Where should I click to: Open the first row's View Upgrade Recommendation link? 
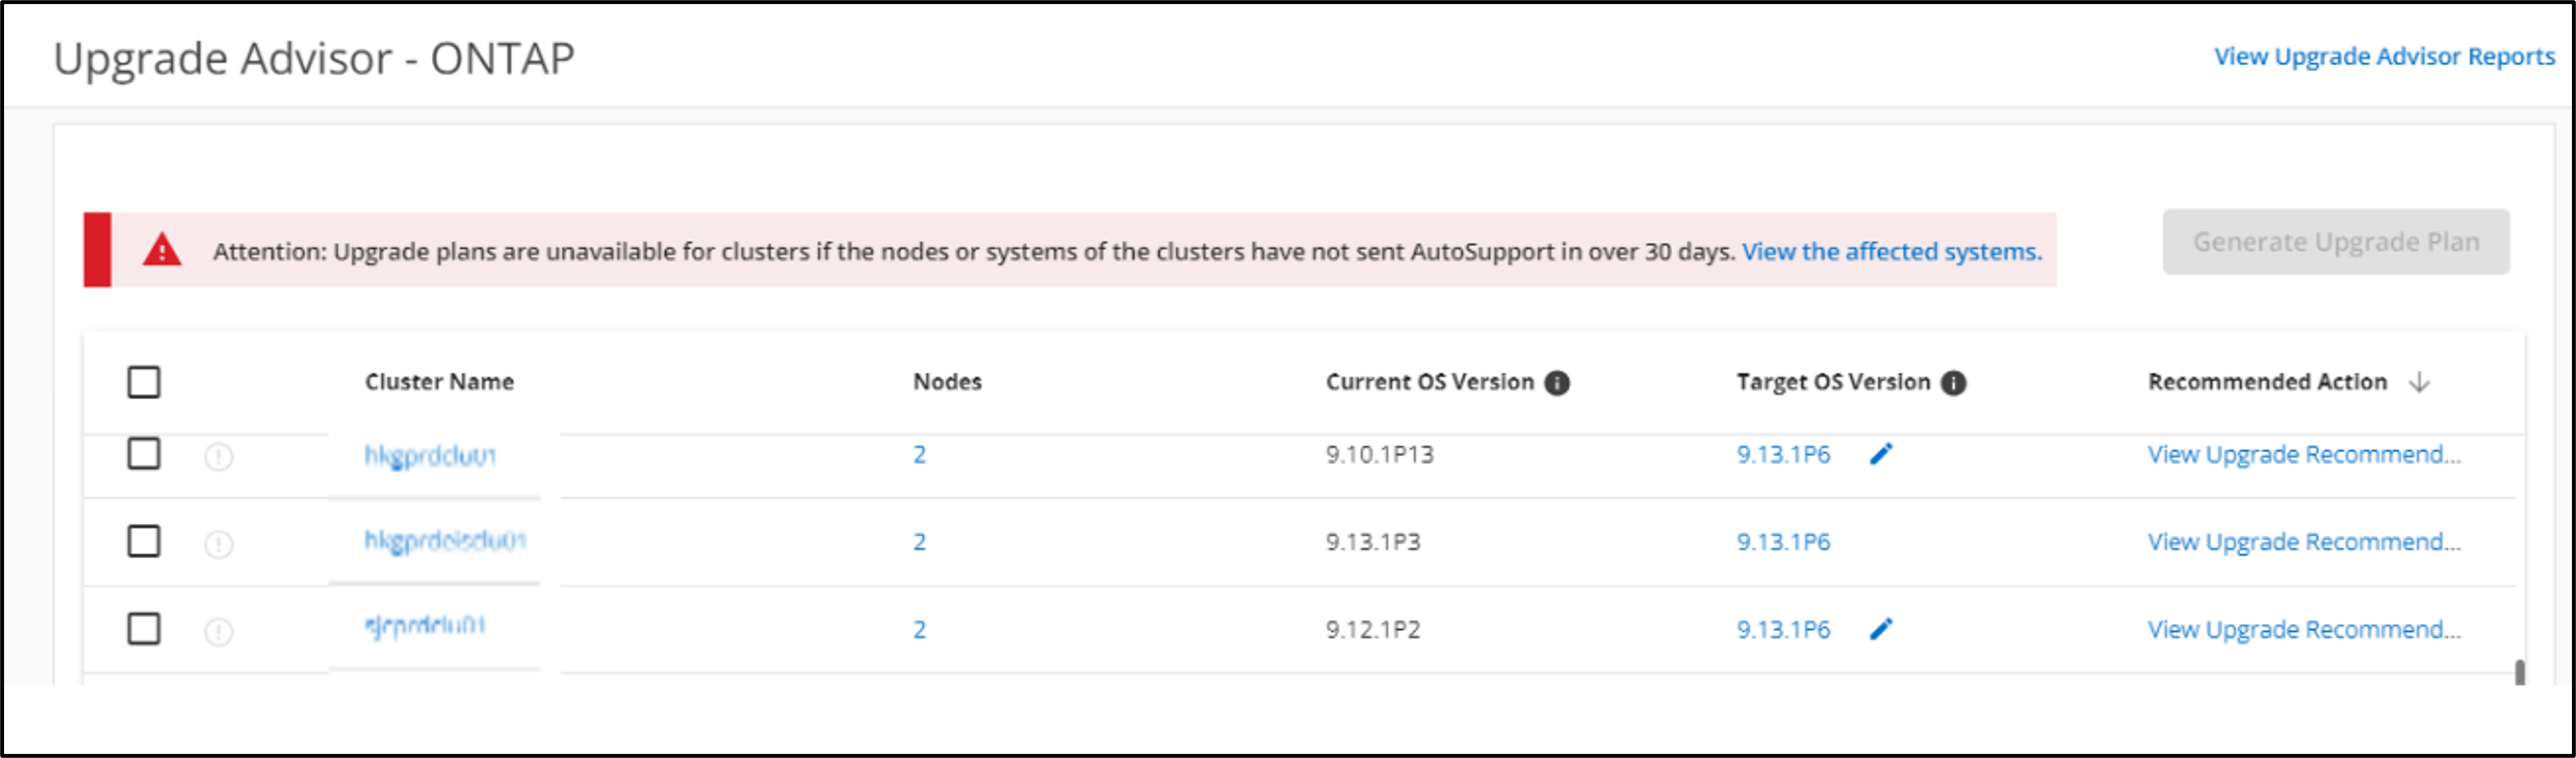[x=2304, y=455]
